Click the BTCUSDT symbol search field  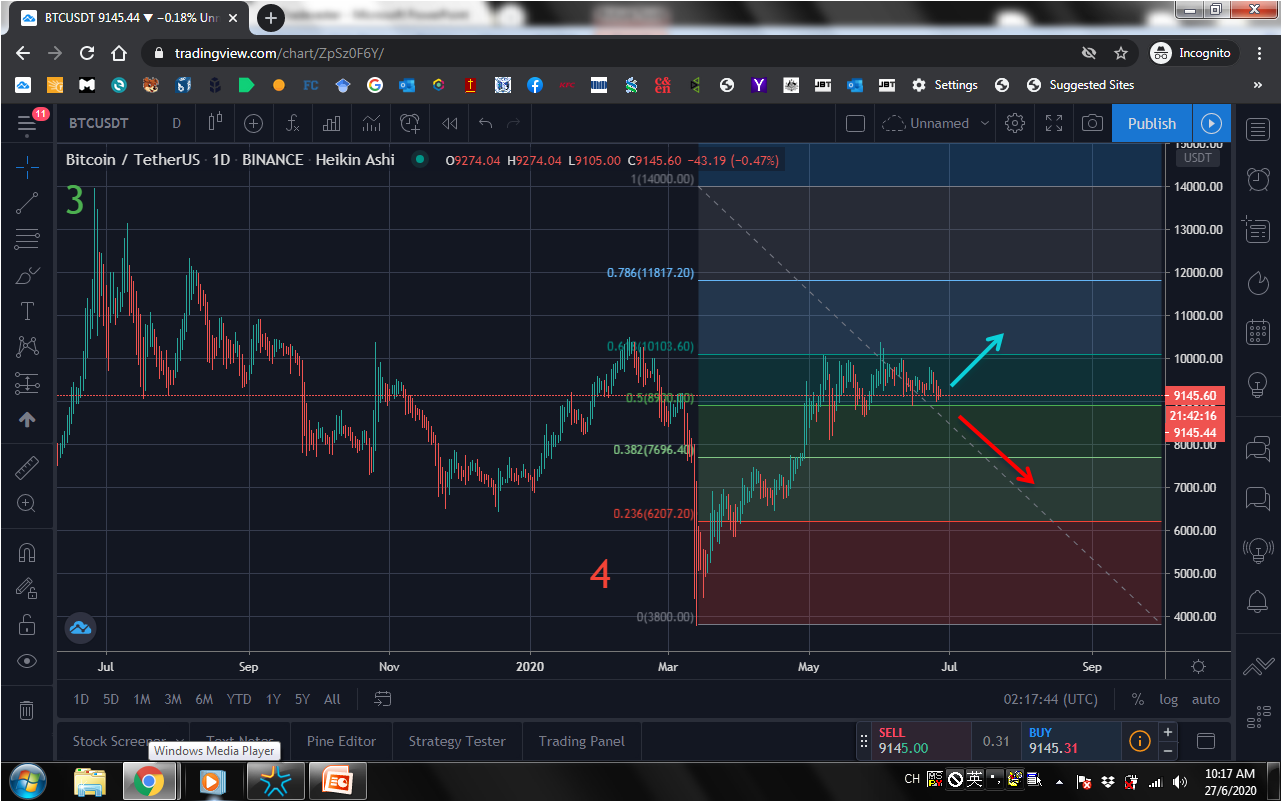[99, 123]
